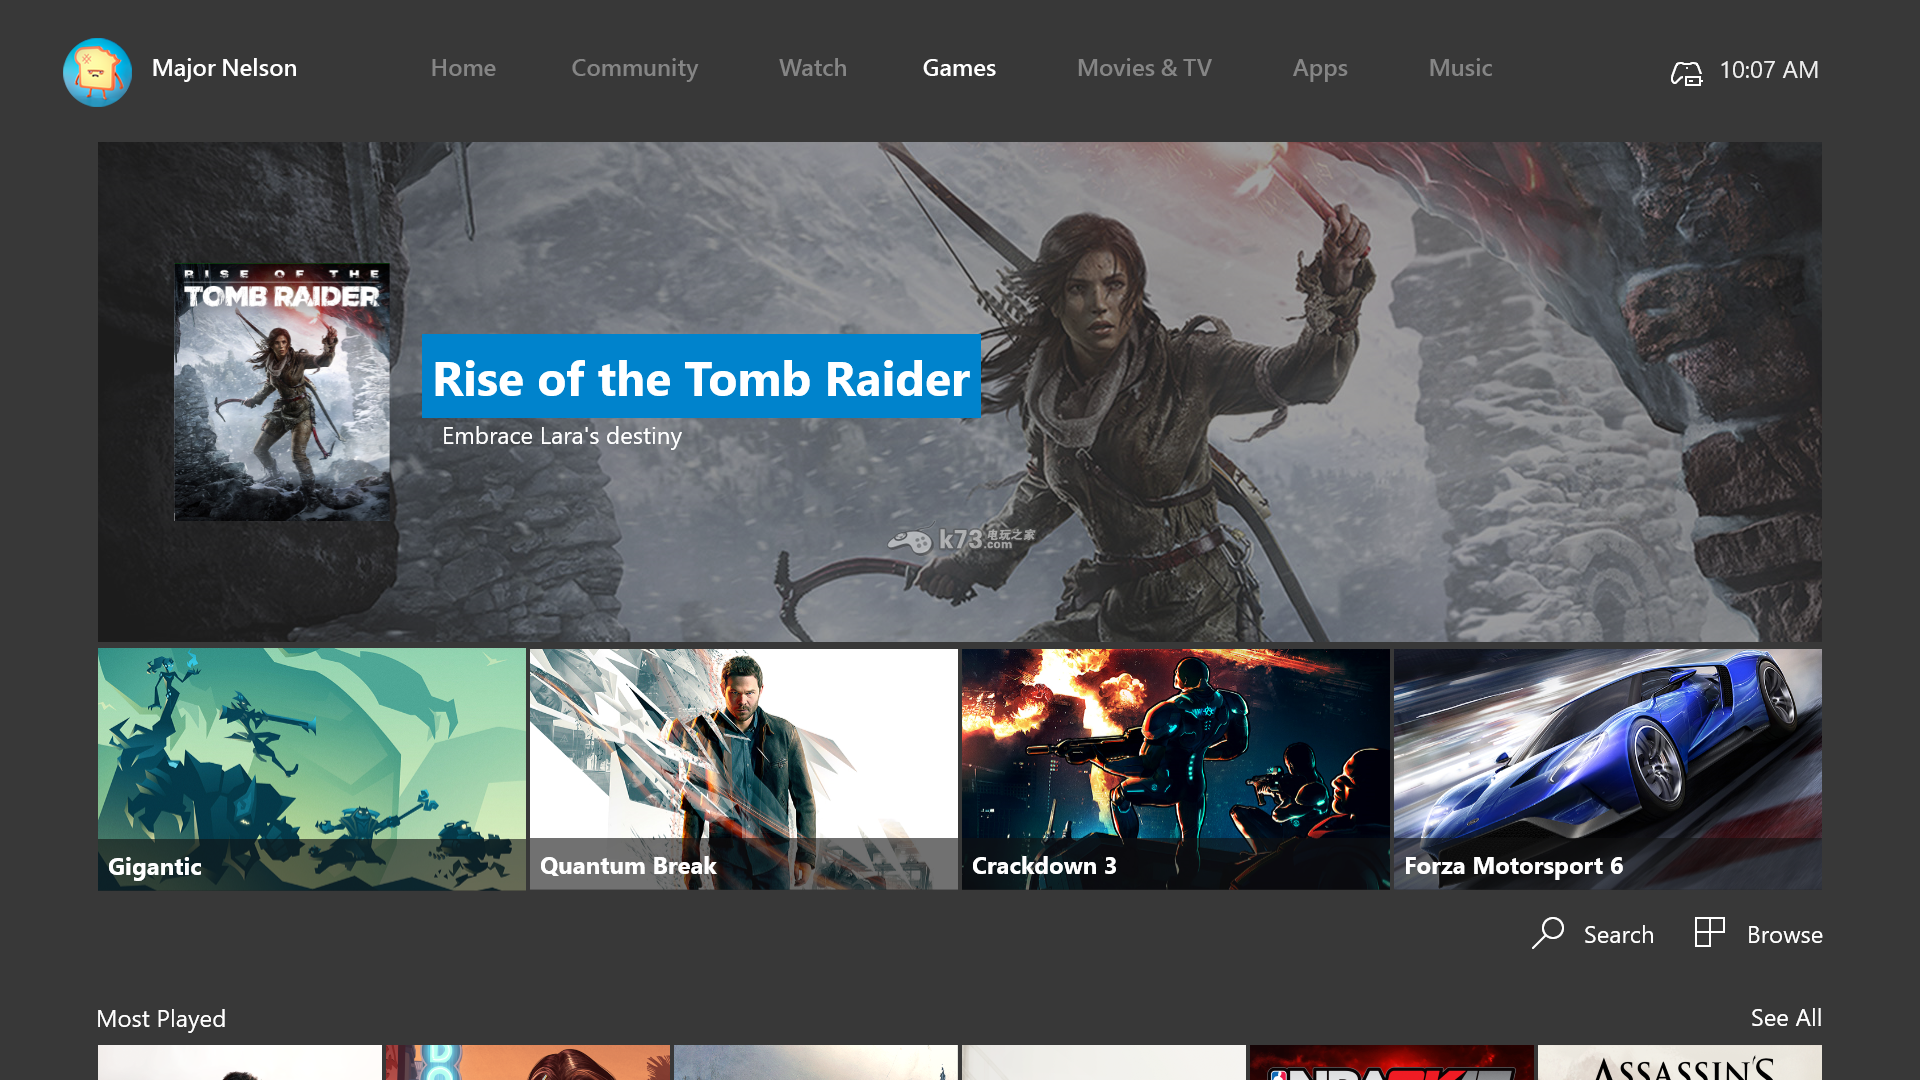The width and height of the screenshot is (1920, 1080).
Task: Select the Watch menu item
Action: [814, 67]
